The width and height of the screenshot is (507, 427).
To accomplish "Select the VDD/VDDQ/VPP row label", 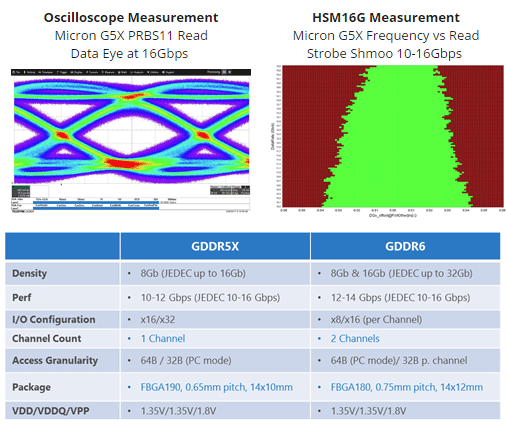I will pos(51,410).
